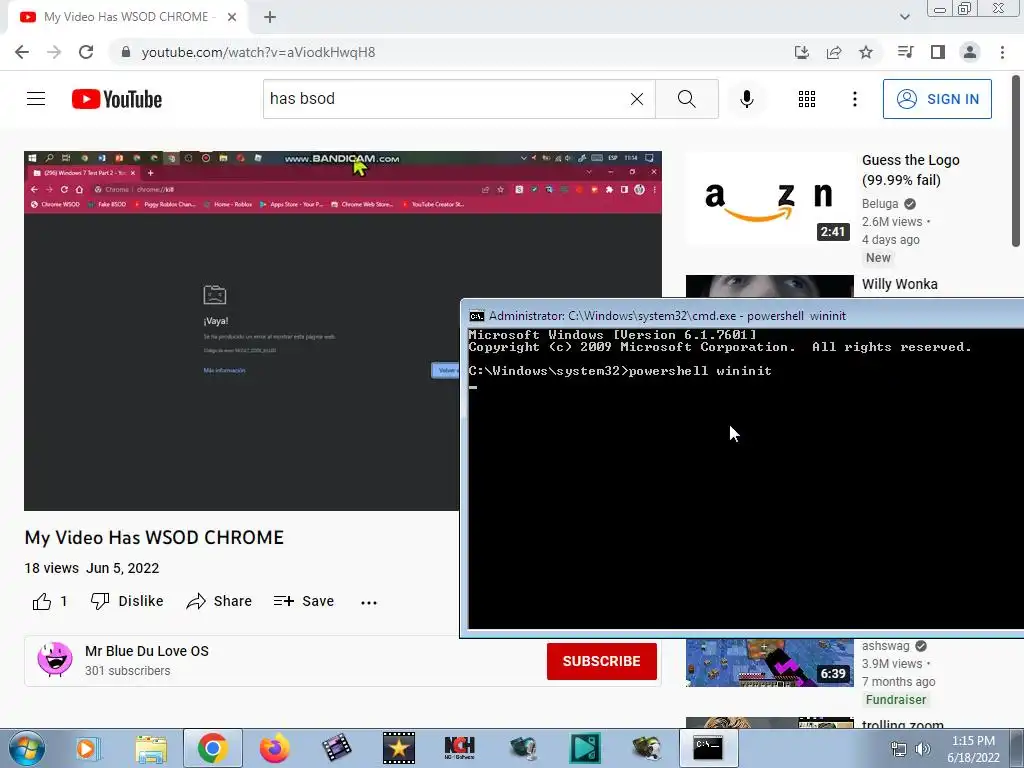This screenshot has height=768, width=1024.
Task: Like the video with thumbs up
Action: pyautogui.click(x=42, y=601)
